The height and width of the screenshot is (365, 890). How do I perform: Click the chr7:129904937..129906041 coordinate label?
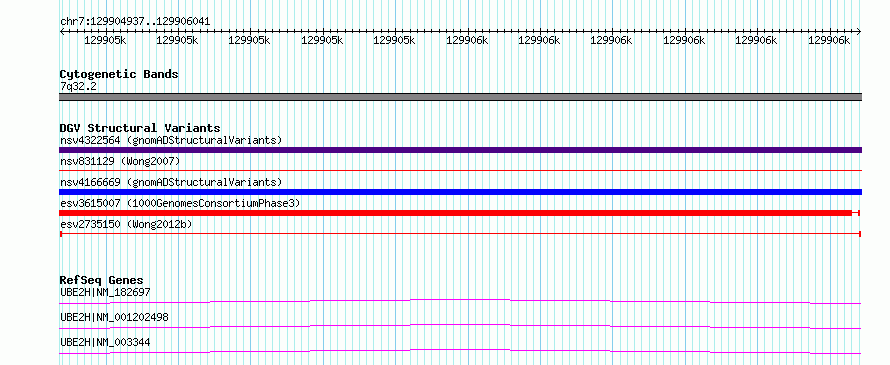pyautogui.click(x=135, y=22)
